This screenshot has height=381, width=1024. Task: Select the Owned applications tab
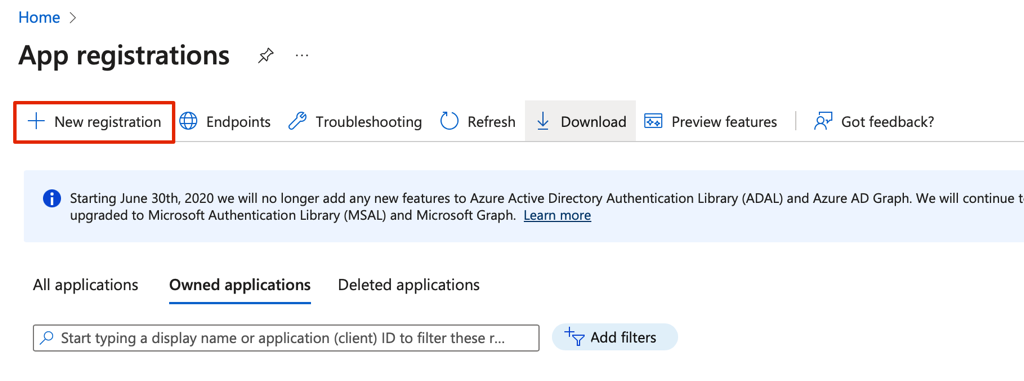coord(240,285)
